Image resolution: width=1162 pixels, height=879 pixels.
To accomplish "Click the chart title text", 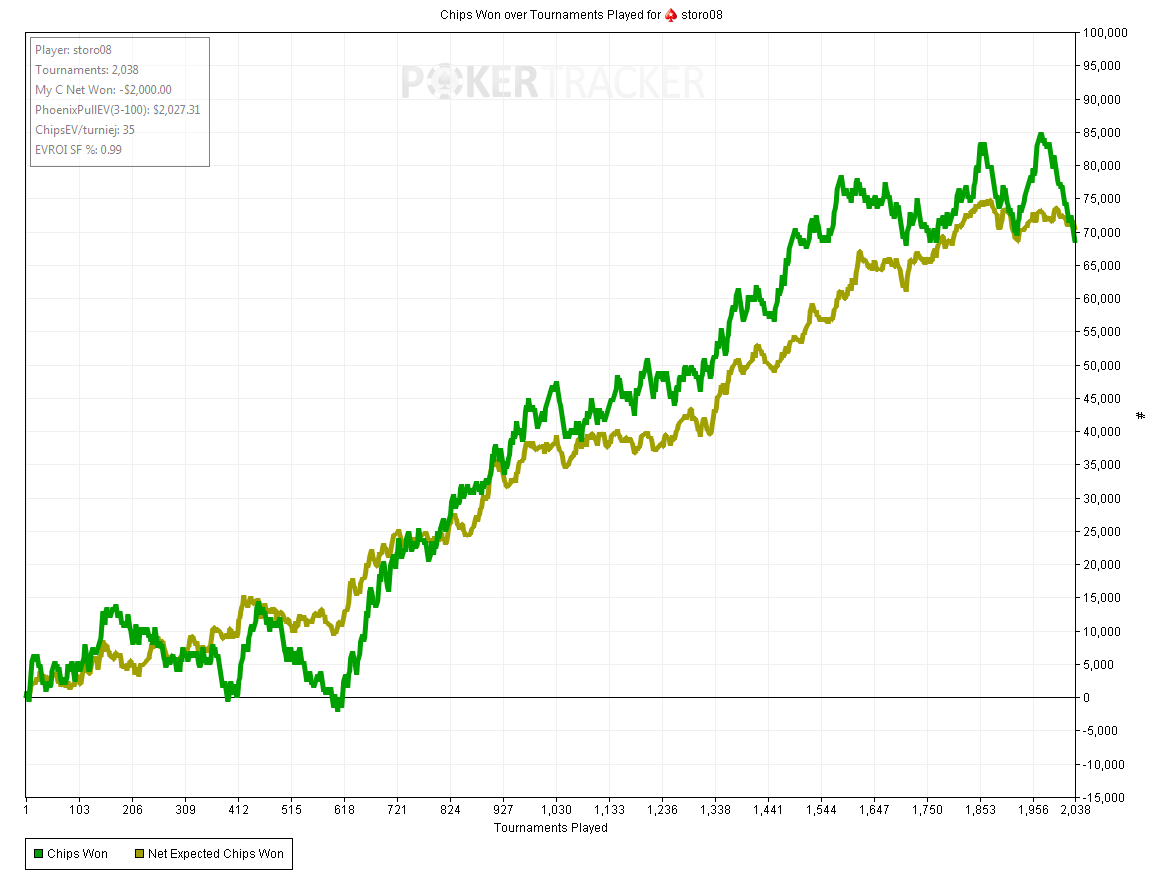I will (x=550, y=15).
